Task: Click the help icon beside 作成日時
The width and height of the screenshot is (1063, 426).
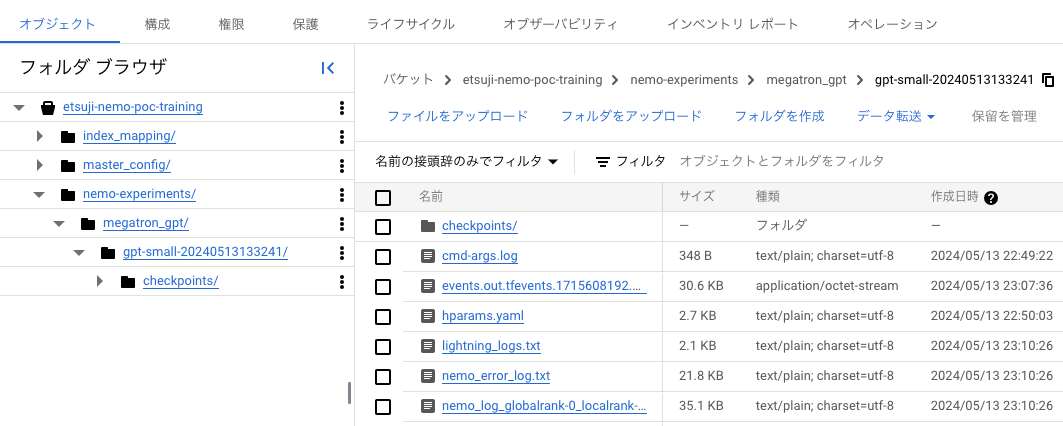Action: 991,198
